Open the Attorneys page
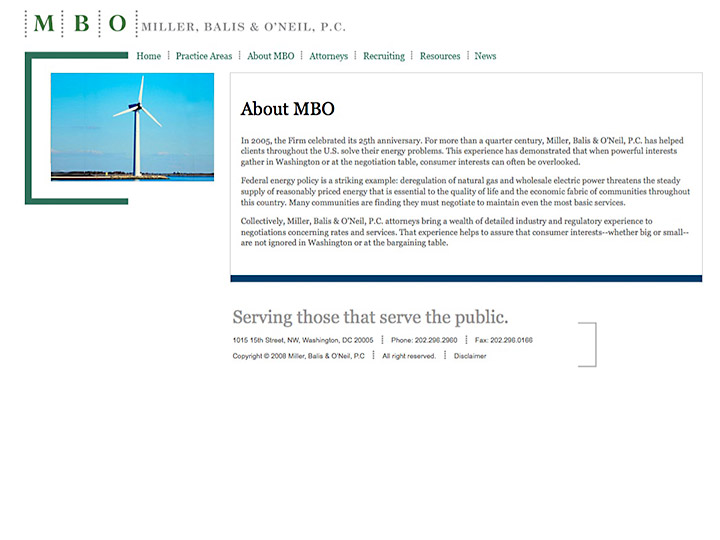 pos(328,56)
